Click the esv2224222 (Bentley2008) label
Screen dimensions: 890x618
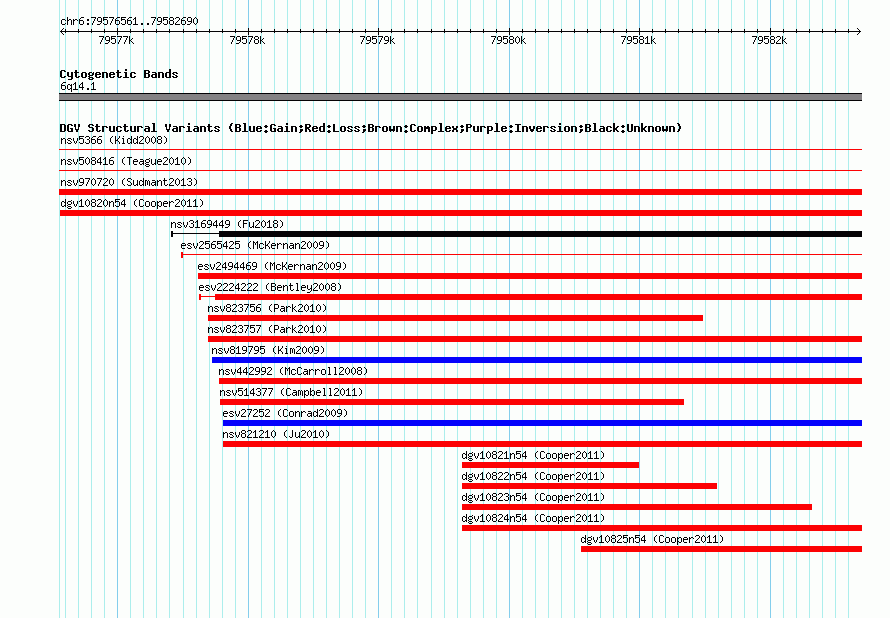click(270, 287)
